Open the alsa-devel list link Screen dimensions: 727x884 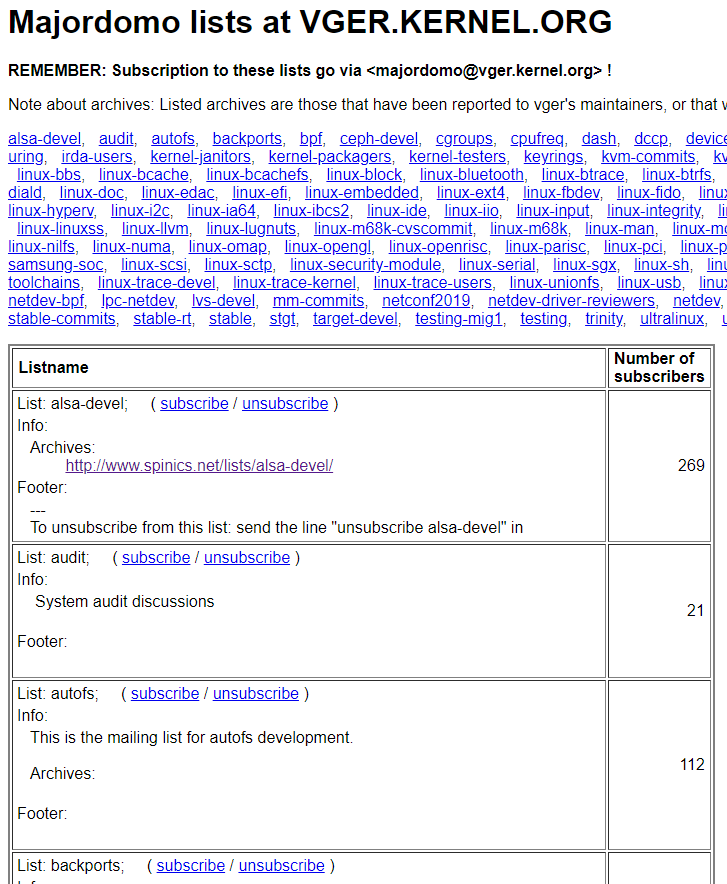pos(45,139)
